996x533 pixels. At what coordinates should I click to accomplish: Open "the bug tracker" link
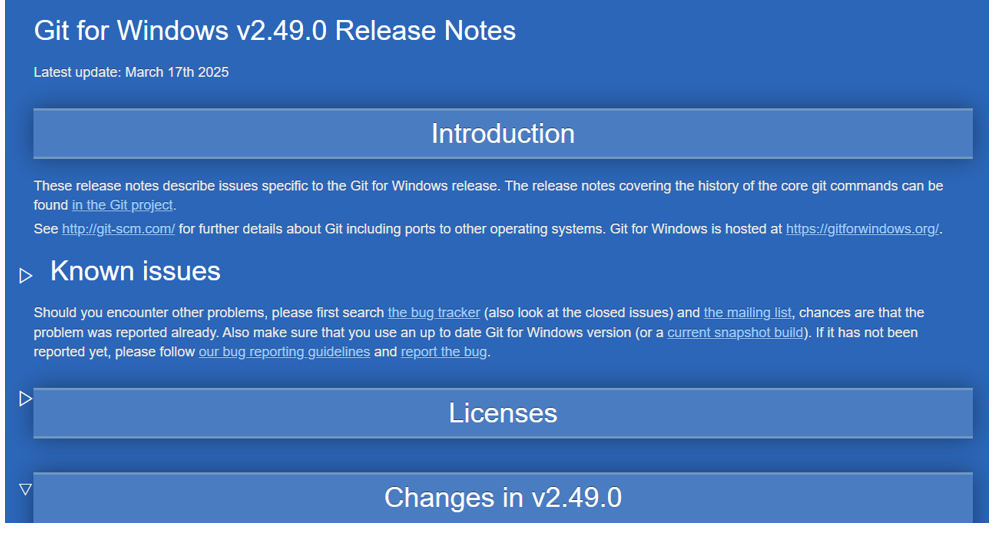click(434, 313)
